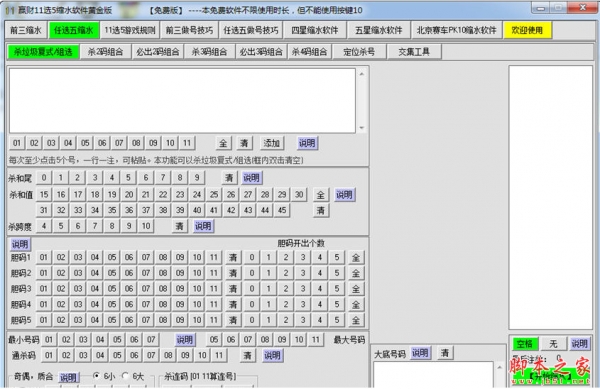Clear 杀和尾 with its 清 button
The height and width of the screenshot is (389, 600).
(x=229, y=178)
